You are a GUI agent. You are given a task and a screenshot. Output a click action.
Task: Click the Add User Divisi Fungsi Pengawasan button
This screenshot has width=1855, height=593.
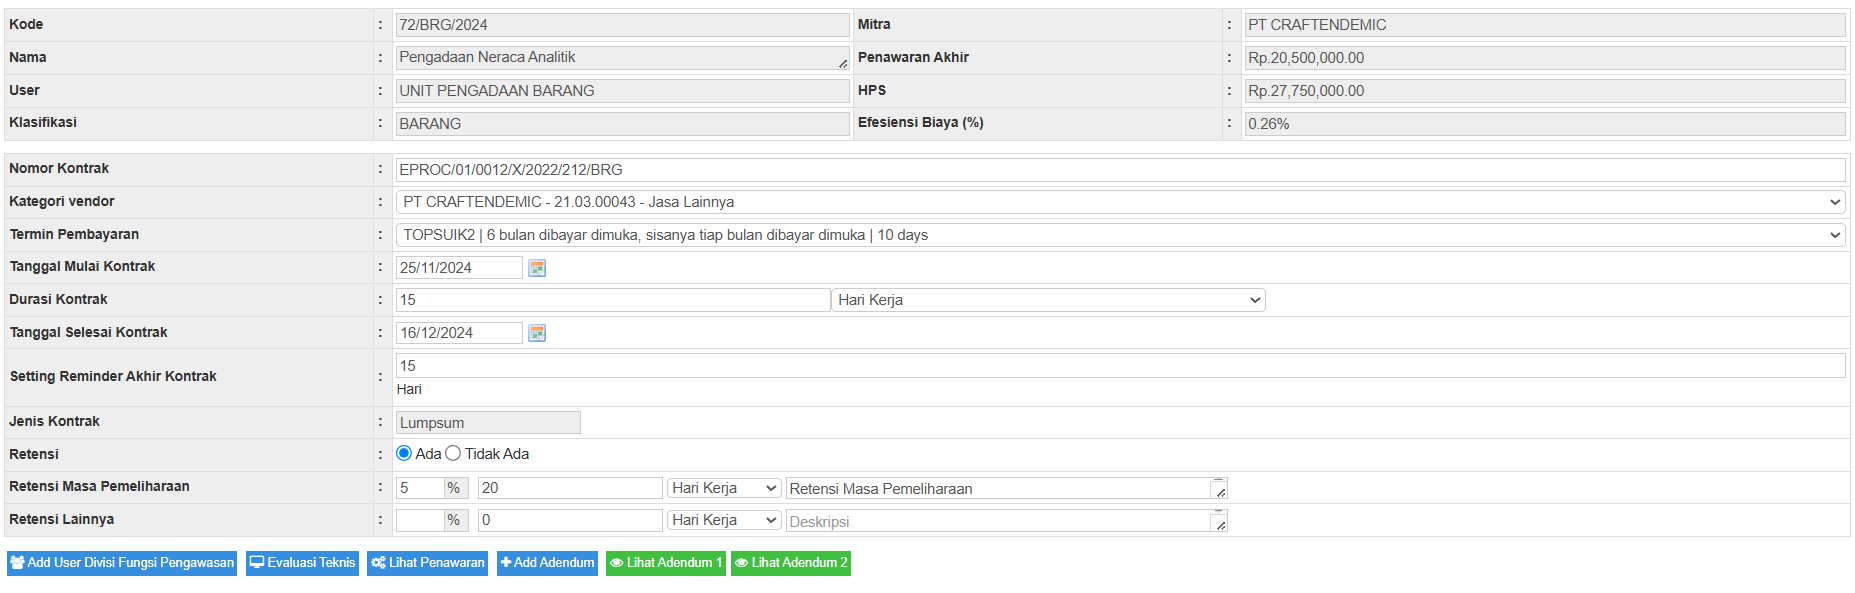pyautogui.click(x=122, y=563)
